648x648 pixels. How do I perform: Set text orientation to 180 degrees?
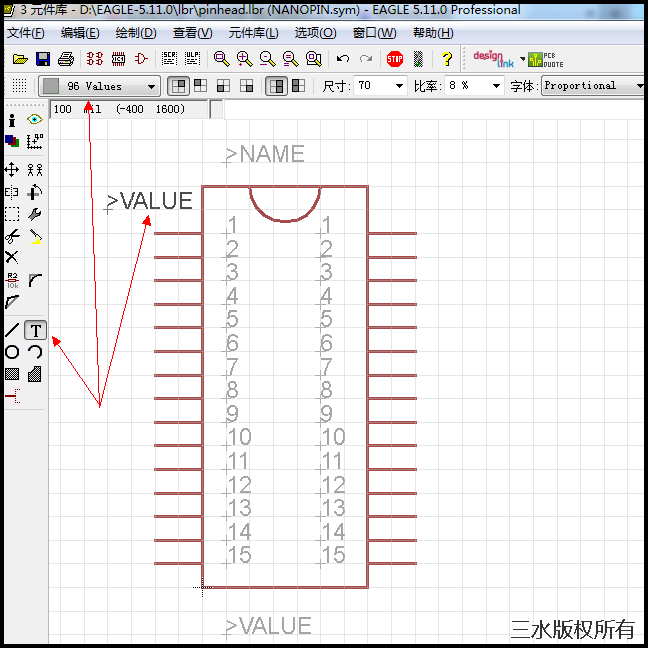point(224,86)
